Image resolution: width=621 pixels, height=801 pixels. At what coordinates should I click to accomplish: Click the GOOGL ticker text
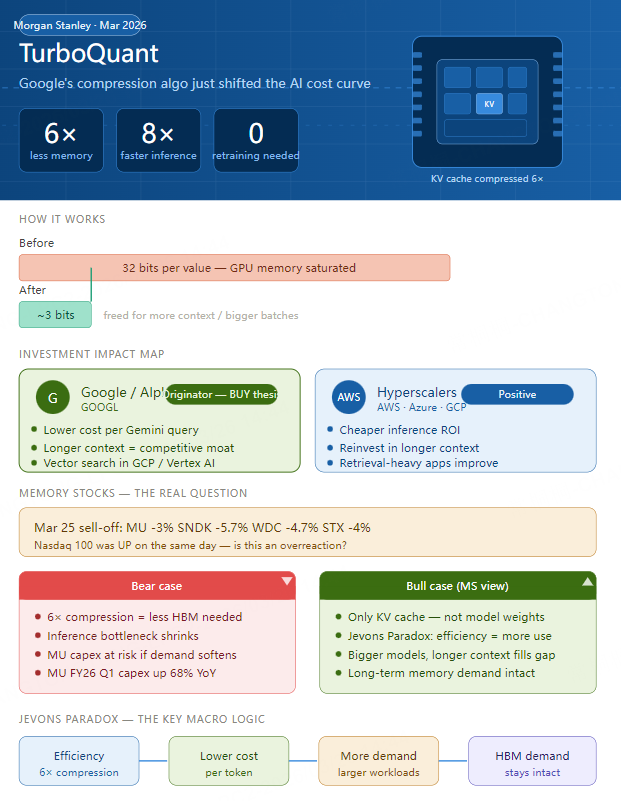tap(100, 407)
